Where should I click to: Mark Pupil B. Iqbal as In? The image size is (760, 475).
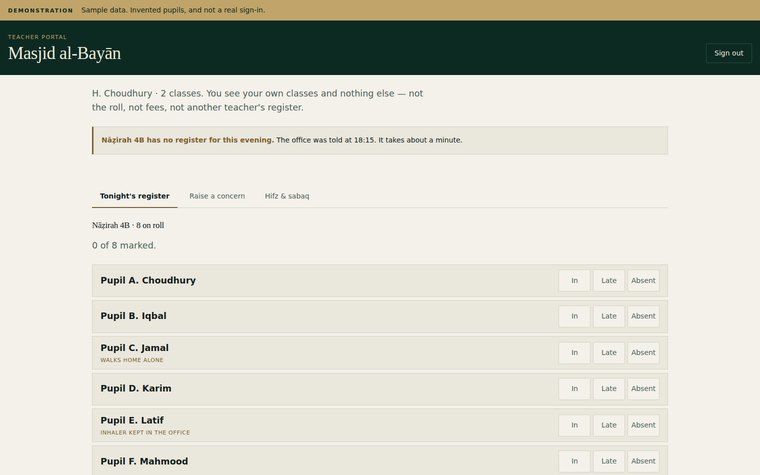click(574, 316)
